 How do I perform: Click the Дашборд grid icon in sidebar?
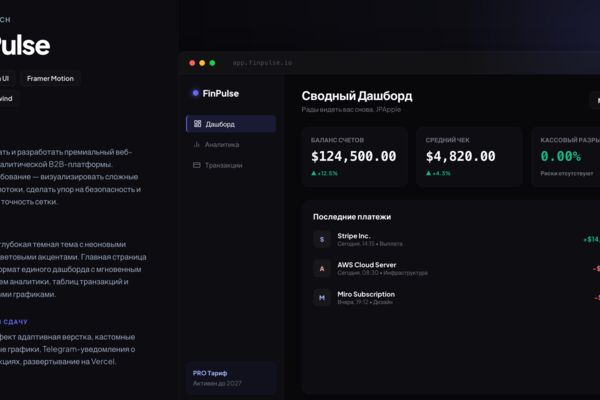(x=197, y=124)
